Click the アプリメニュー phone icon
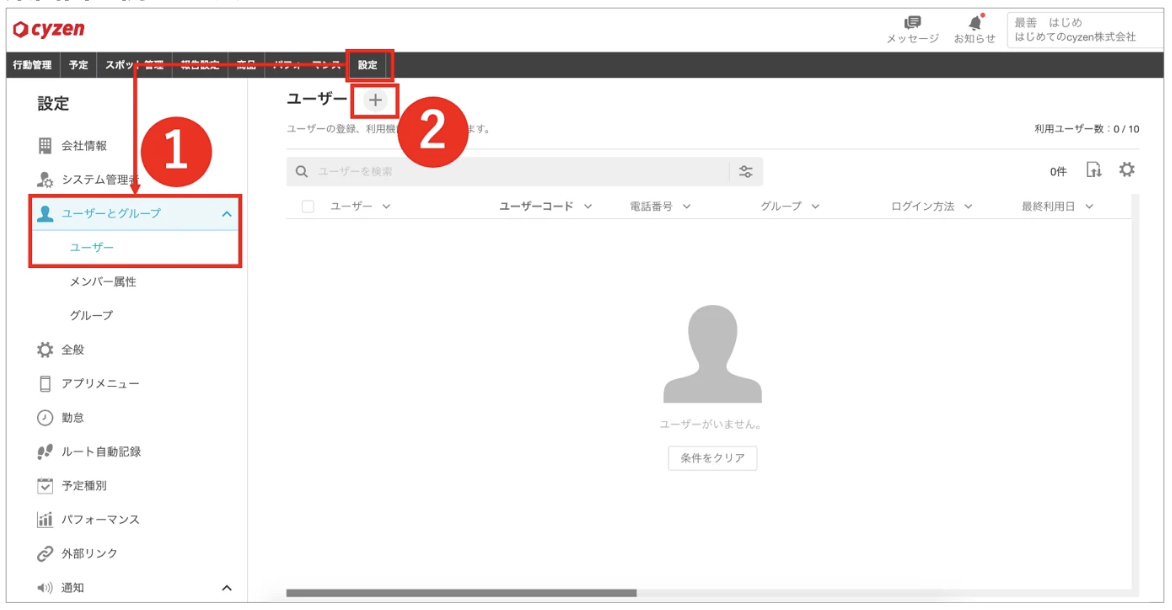This screenshot has height=610, width=1172. tap(45, 383)
